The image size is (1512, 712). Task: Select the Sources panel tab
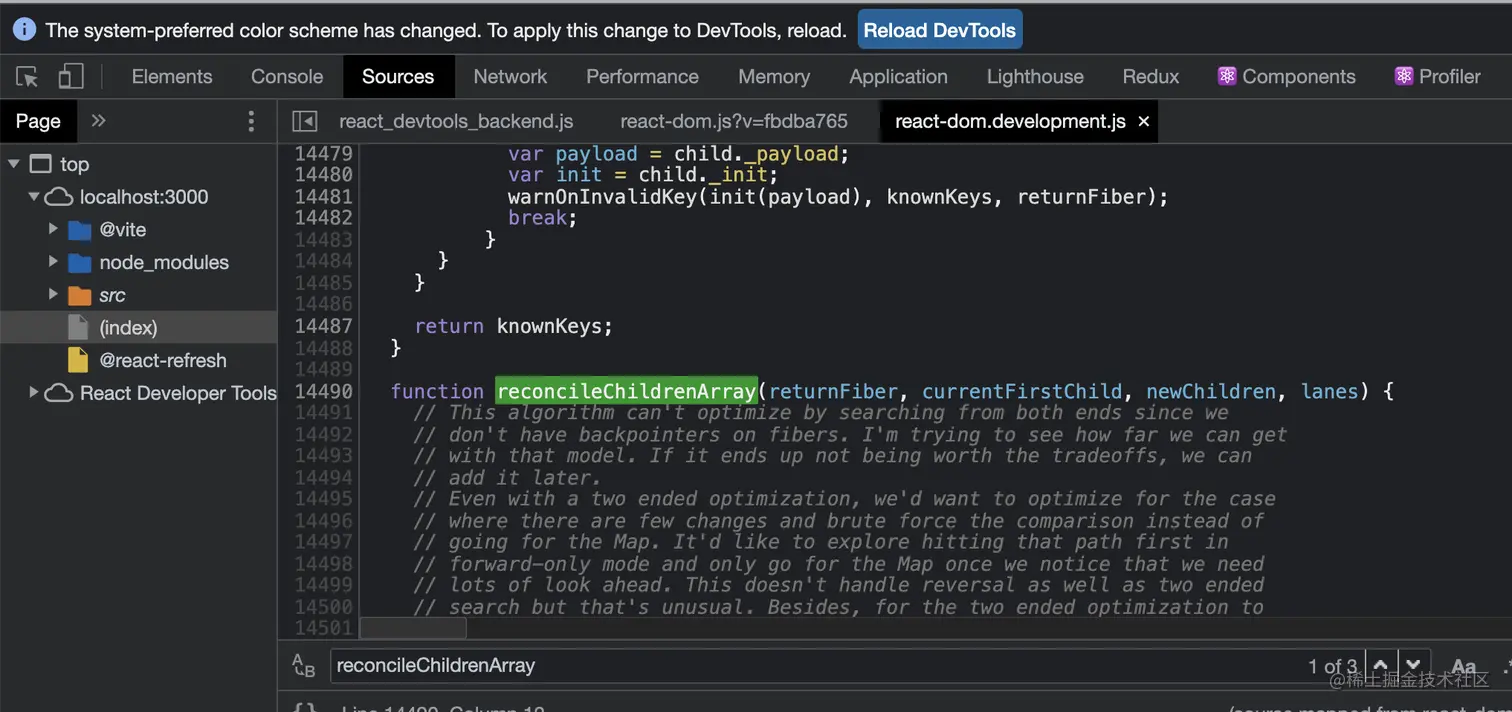click(x=398, y=76)
